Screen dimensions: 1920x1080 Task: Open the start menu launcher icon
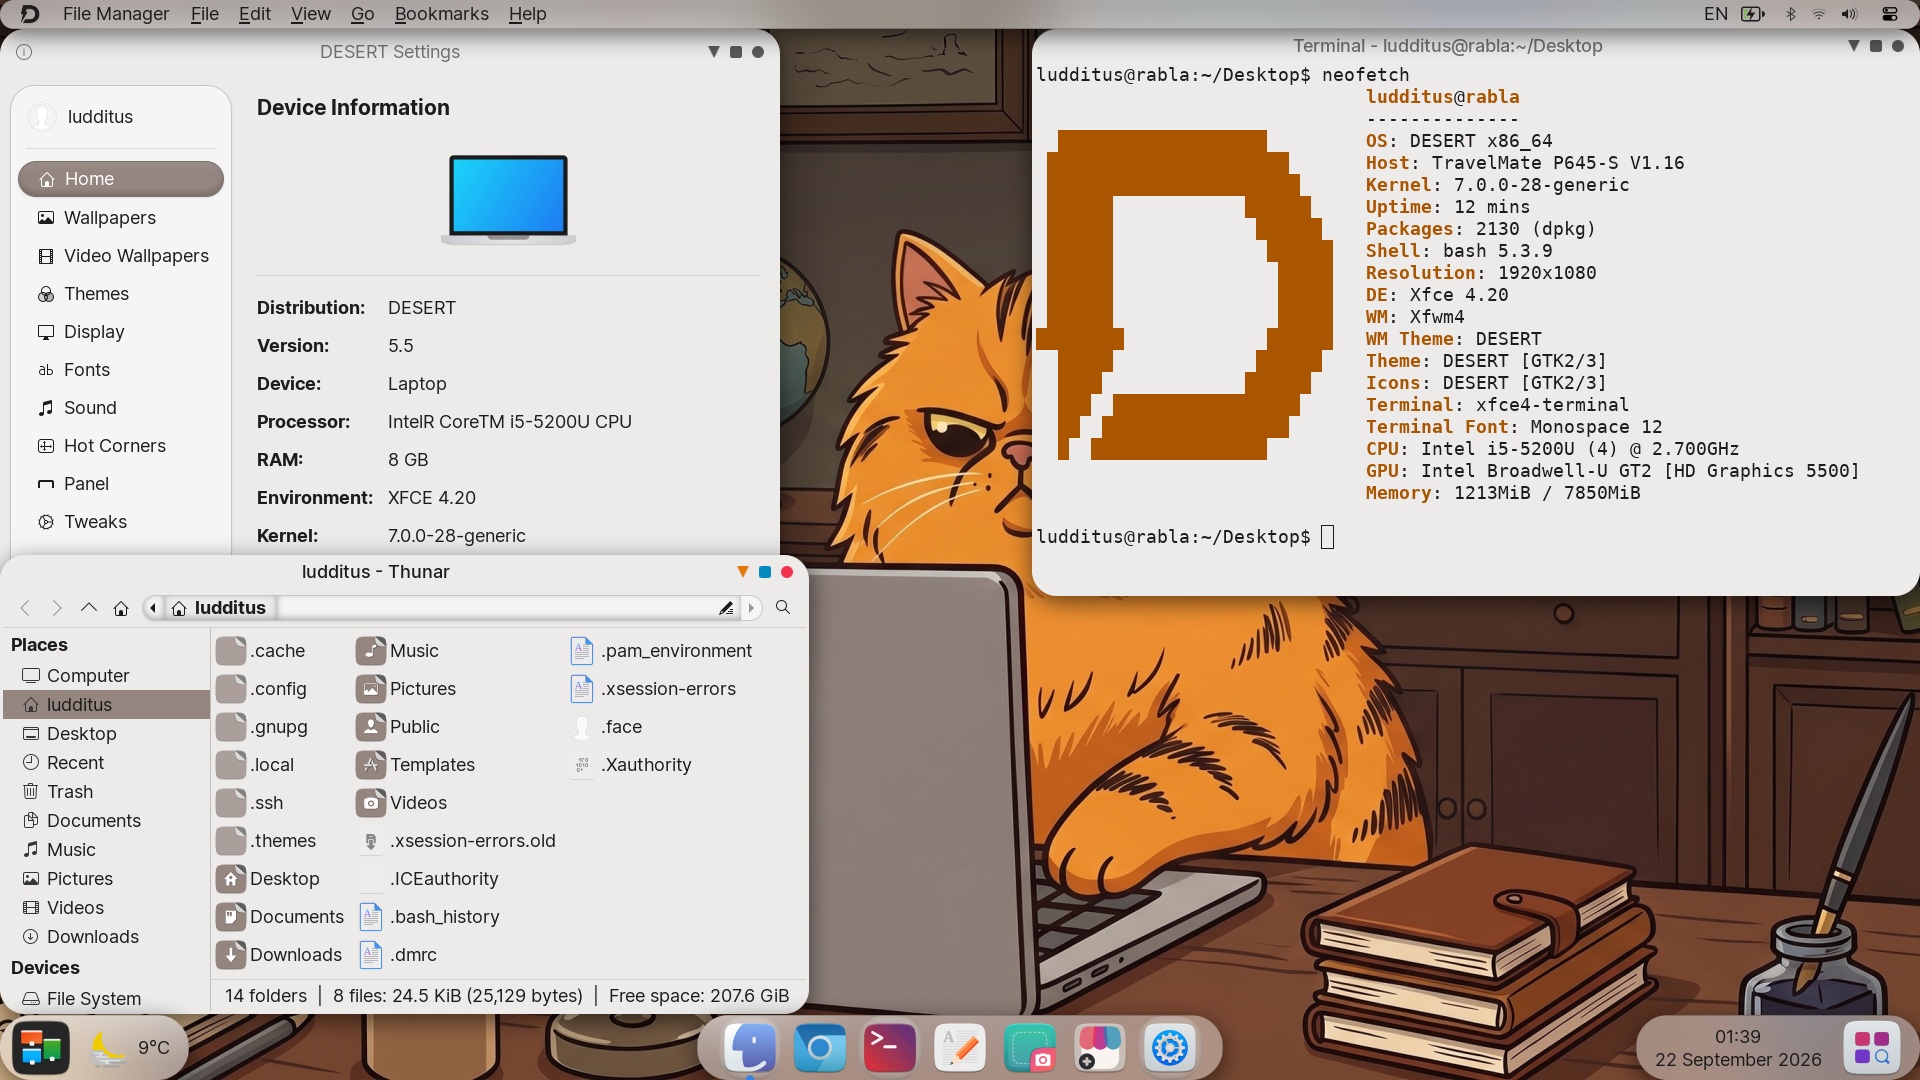pyautogui.click(x=41, y=1048)
